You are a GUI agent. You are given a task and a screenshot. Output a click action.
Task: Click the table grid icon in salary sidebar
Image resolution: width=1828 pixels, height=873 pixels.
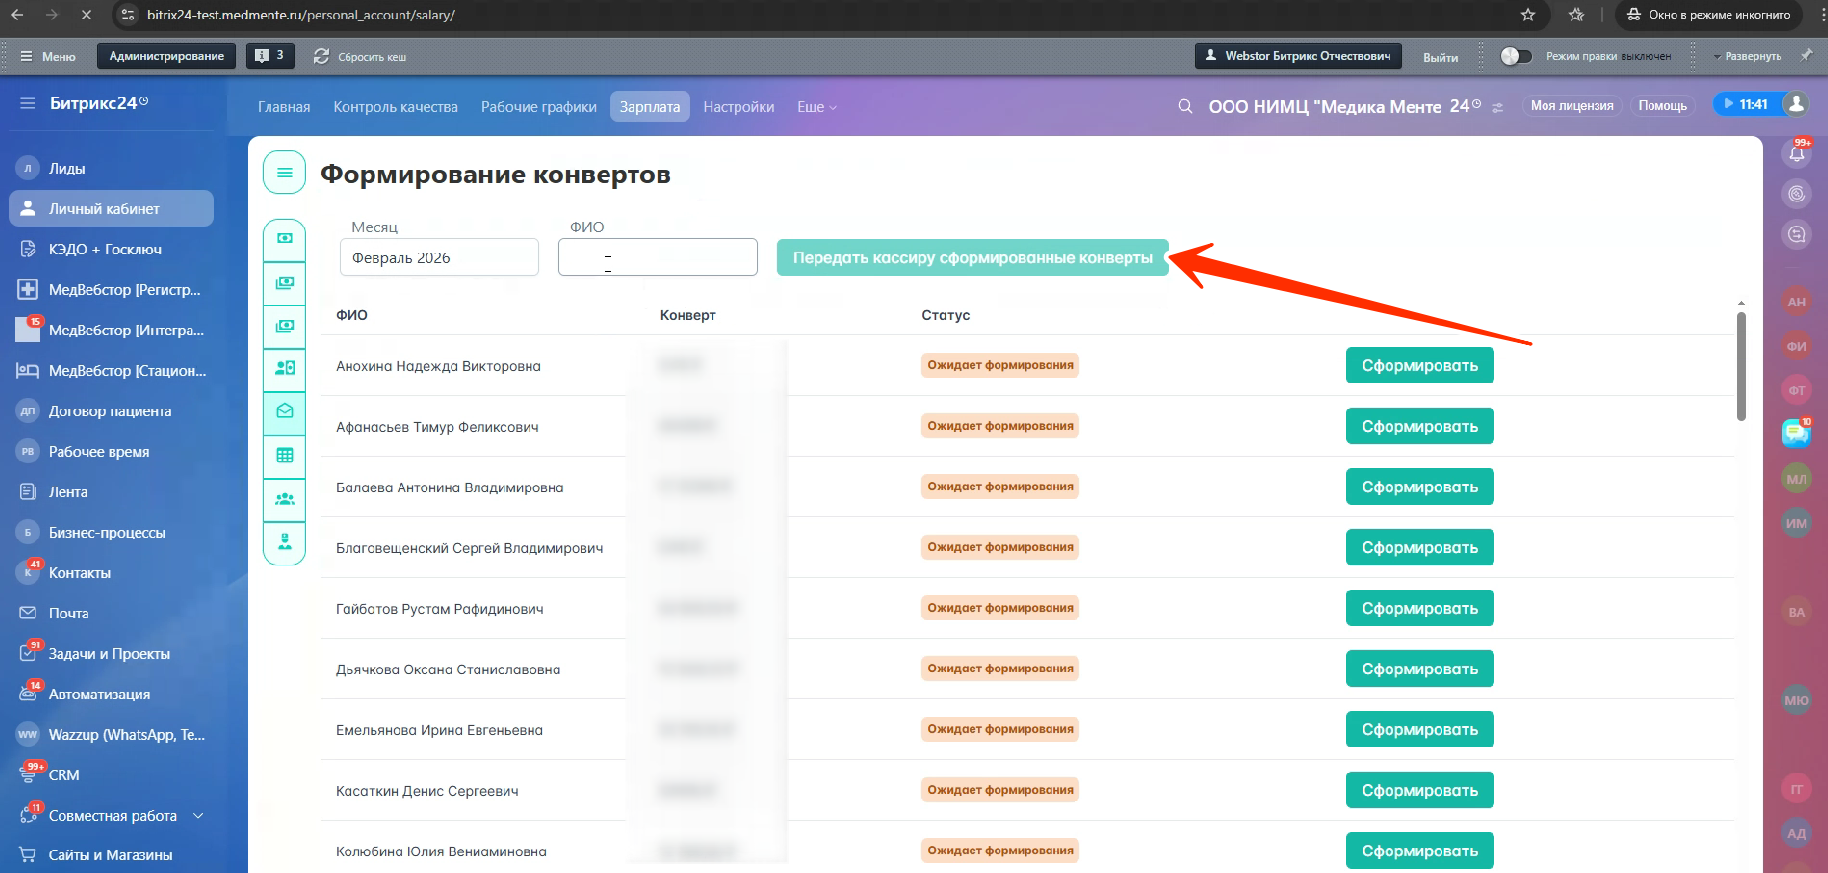[x=285, y=456]
